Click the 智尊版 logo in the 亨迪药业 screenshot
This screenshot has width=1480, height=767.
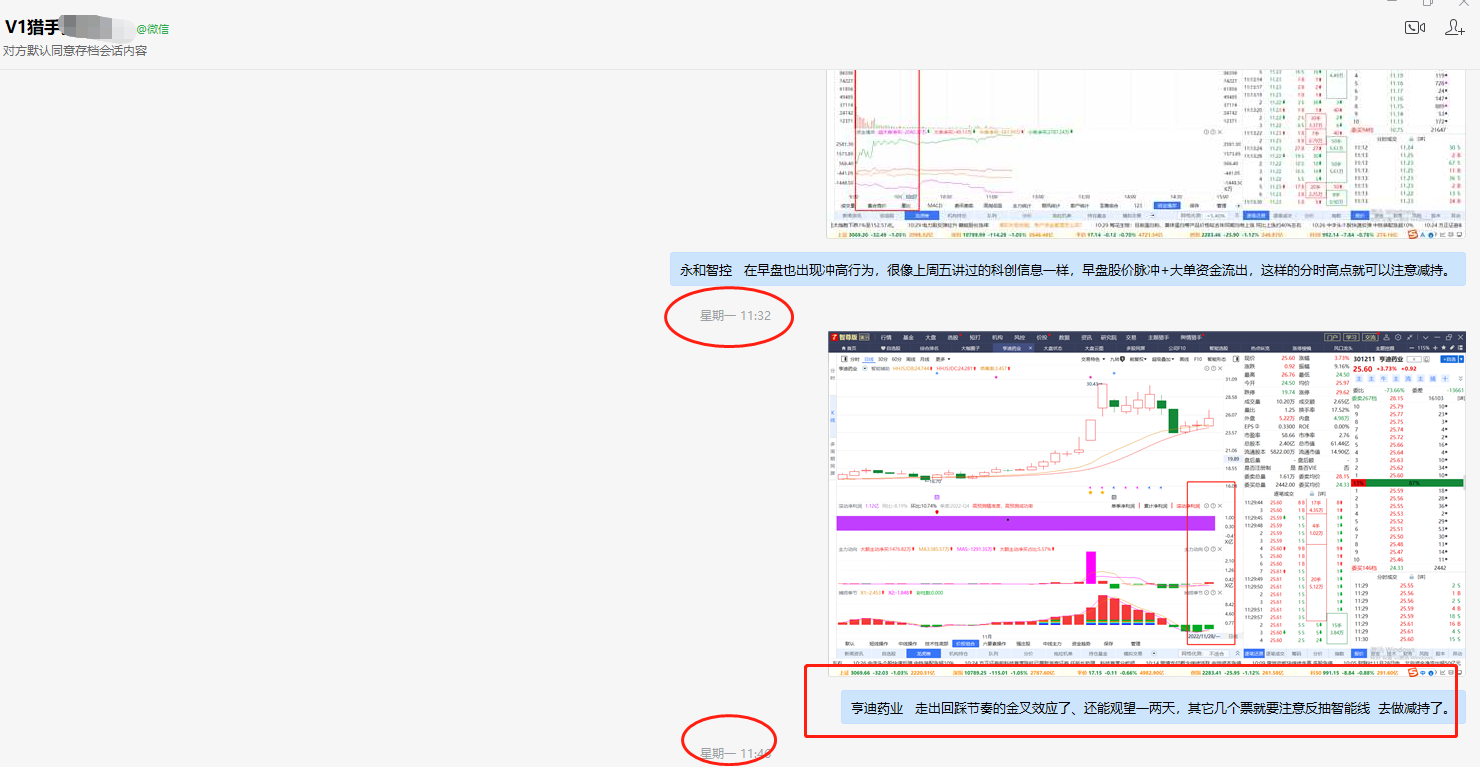[x=849, y=337]
